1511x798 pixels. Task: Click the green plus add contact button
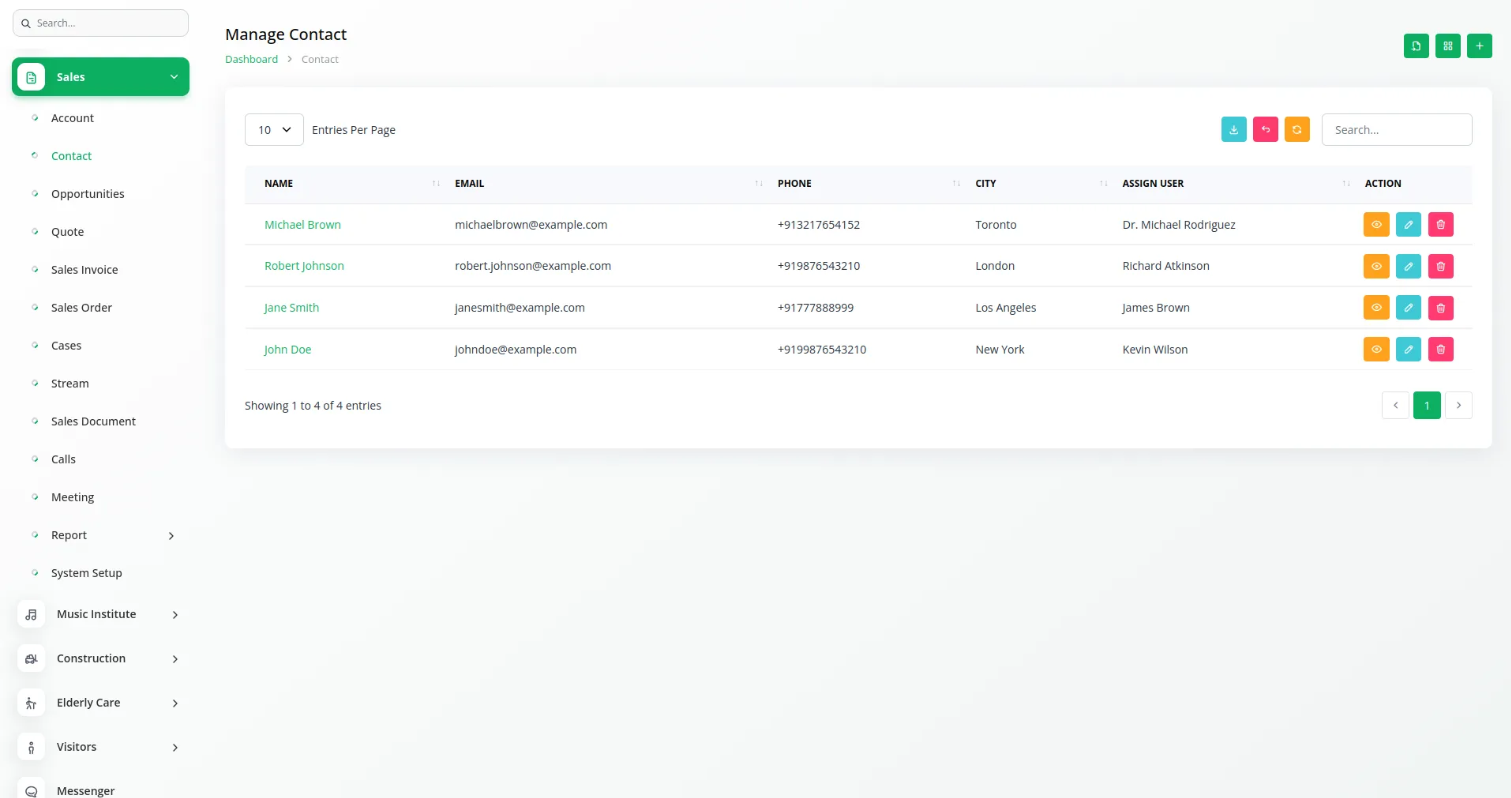[x=1479, y=46]
